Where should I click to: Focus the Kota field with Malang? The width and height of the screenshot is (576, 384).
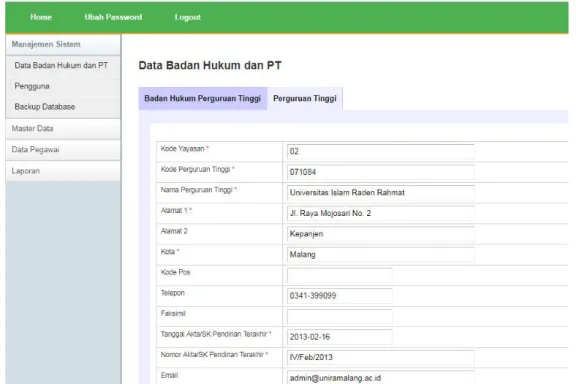(x=381, y=254)
